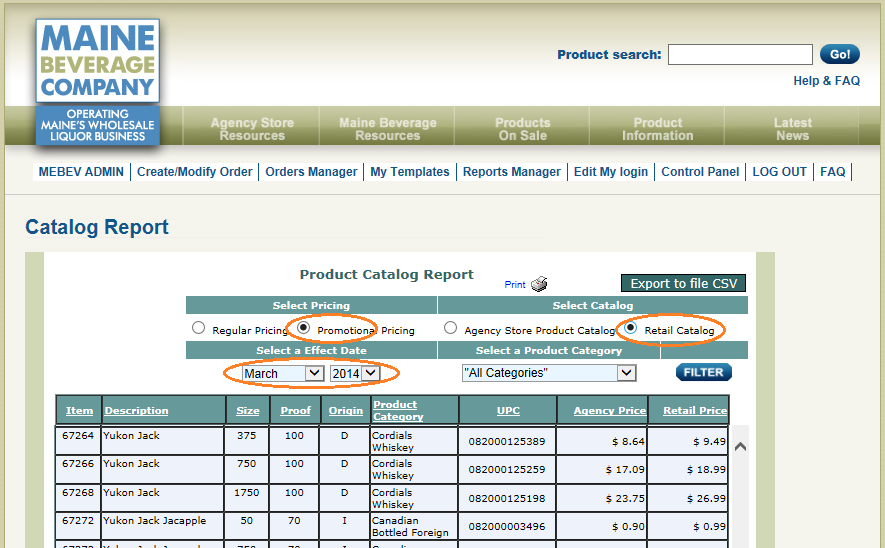The image size is (885, 548).
Task: Go to My Templates
Action: [x=410, y=172]
